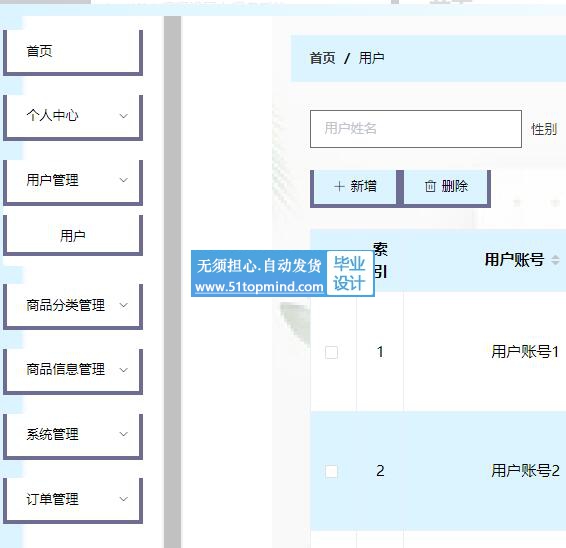Click the 新增 button
566x548 pixels.
pos(355,187)
